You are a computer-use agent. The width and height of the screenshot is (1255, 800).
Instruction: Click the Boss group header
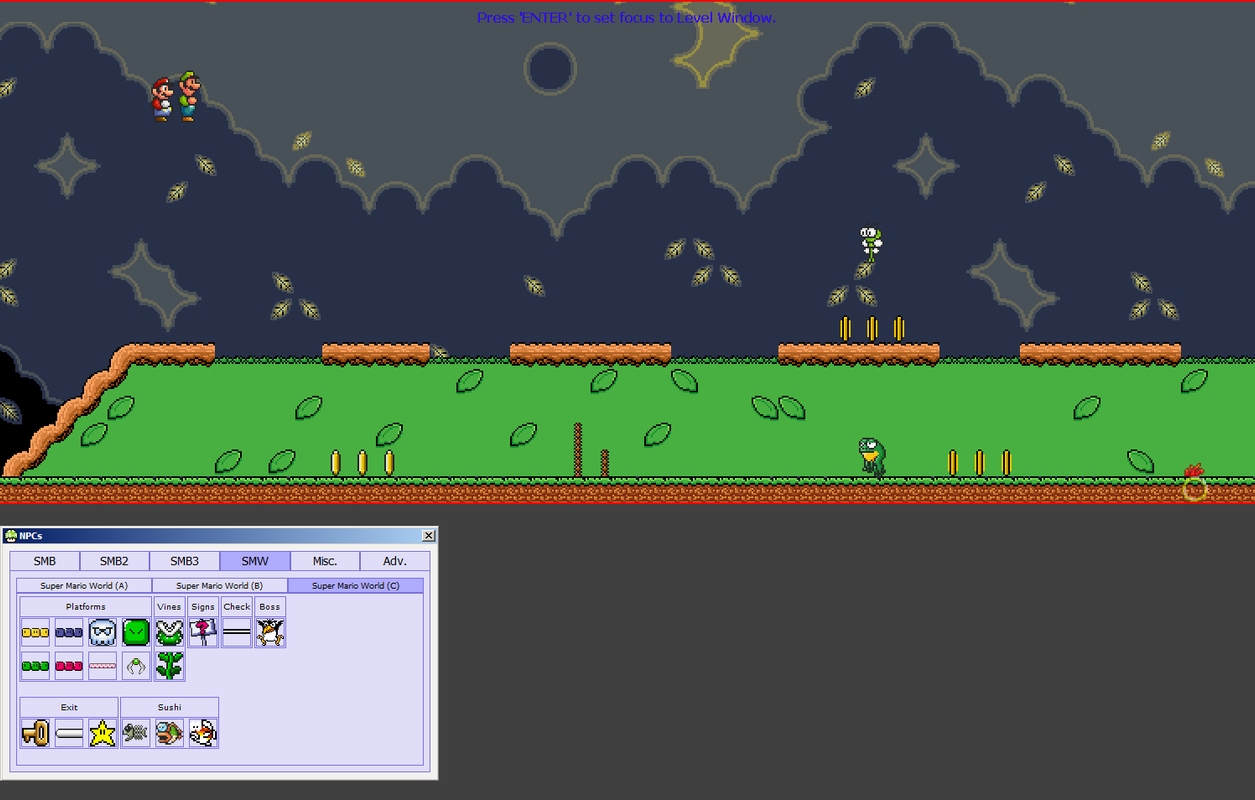[x=270, y=606]
